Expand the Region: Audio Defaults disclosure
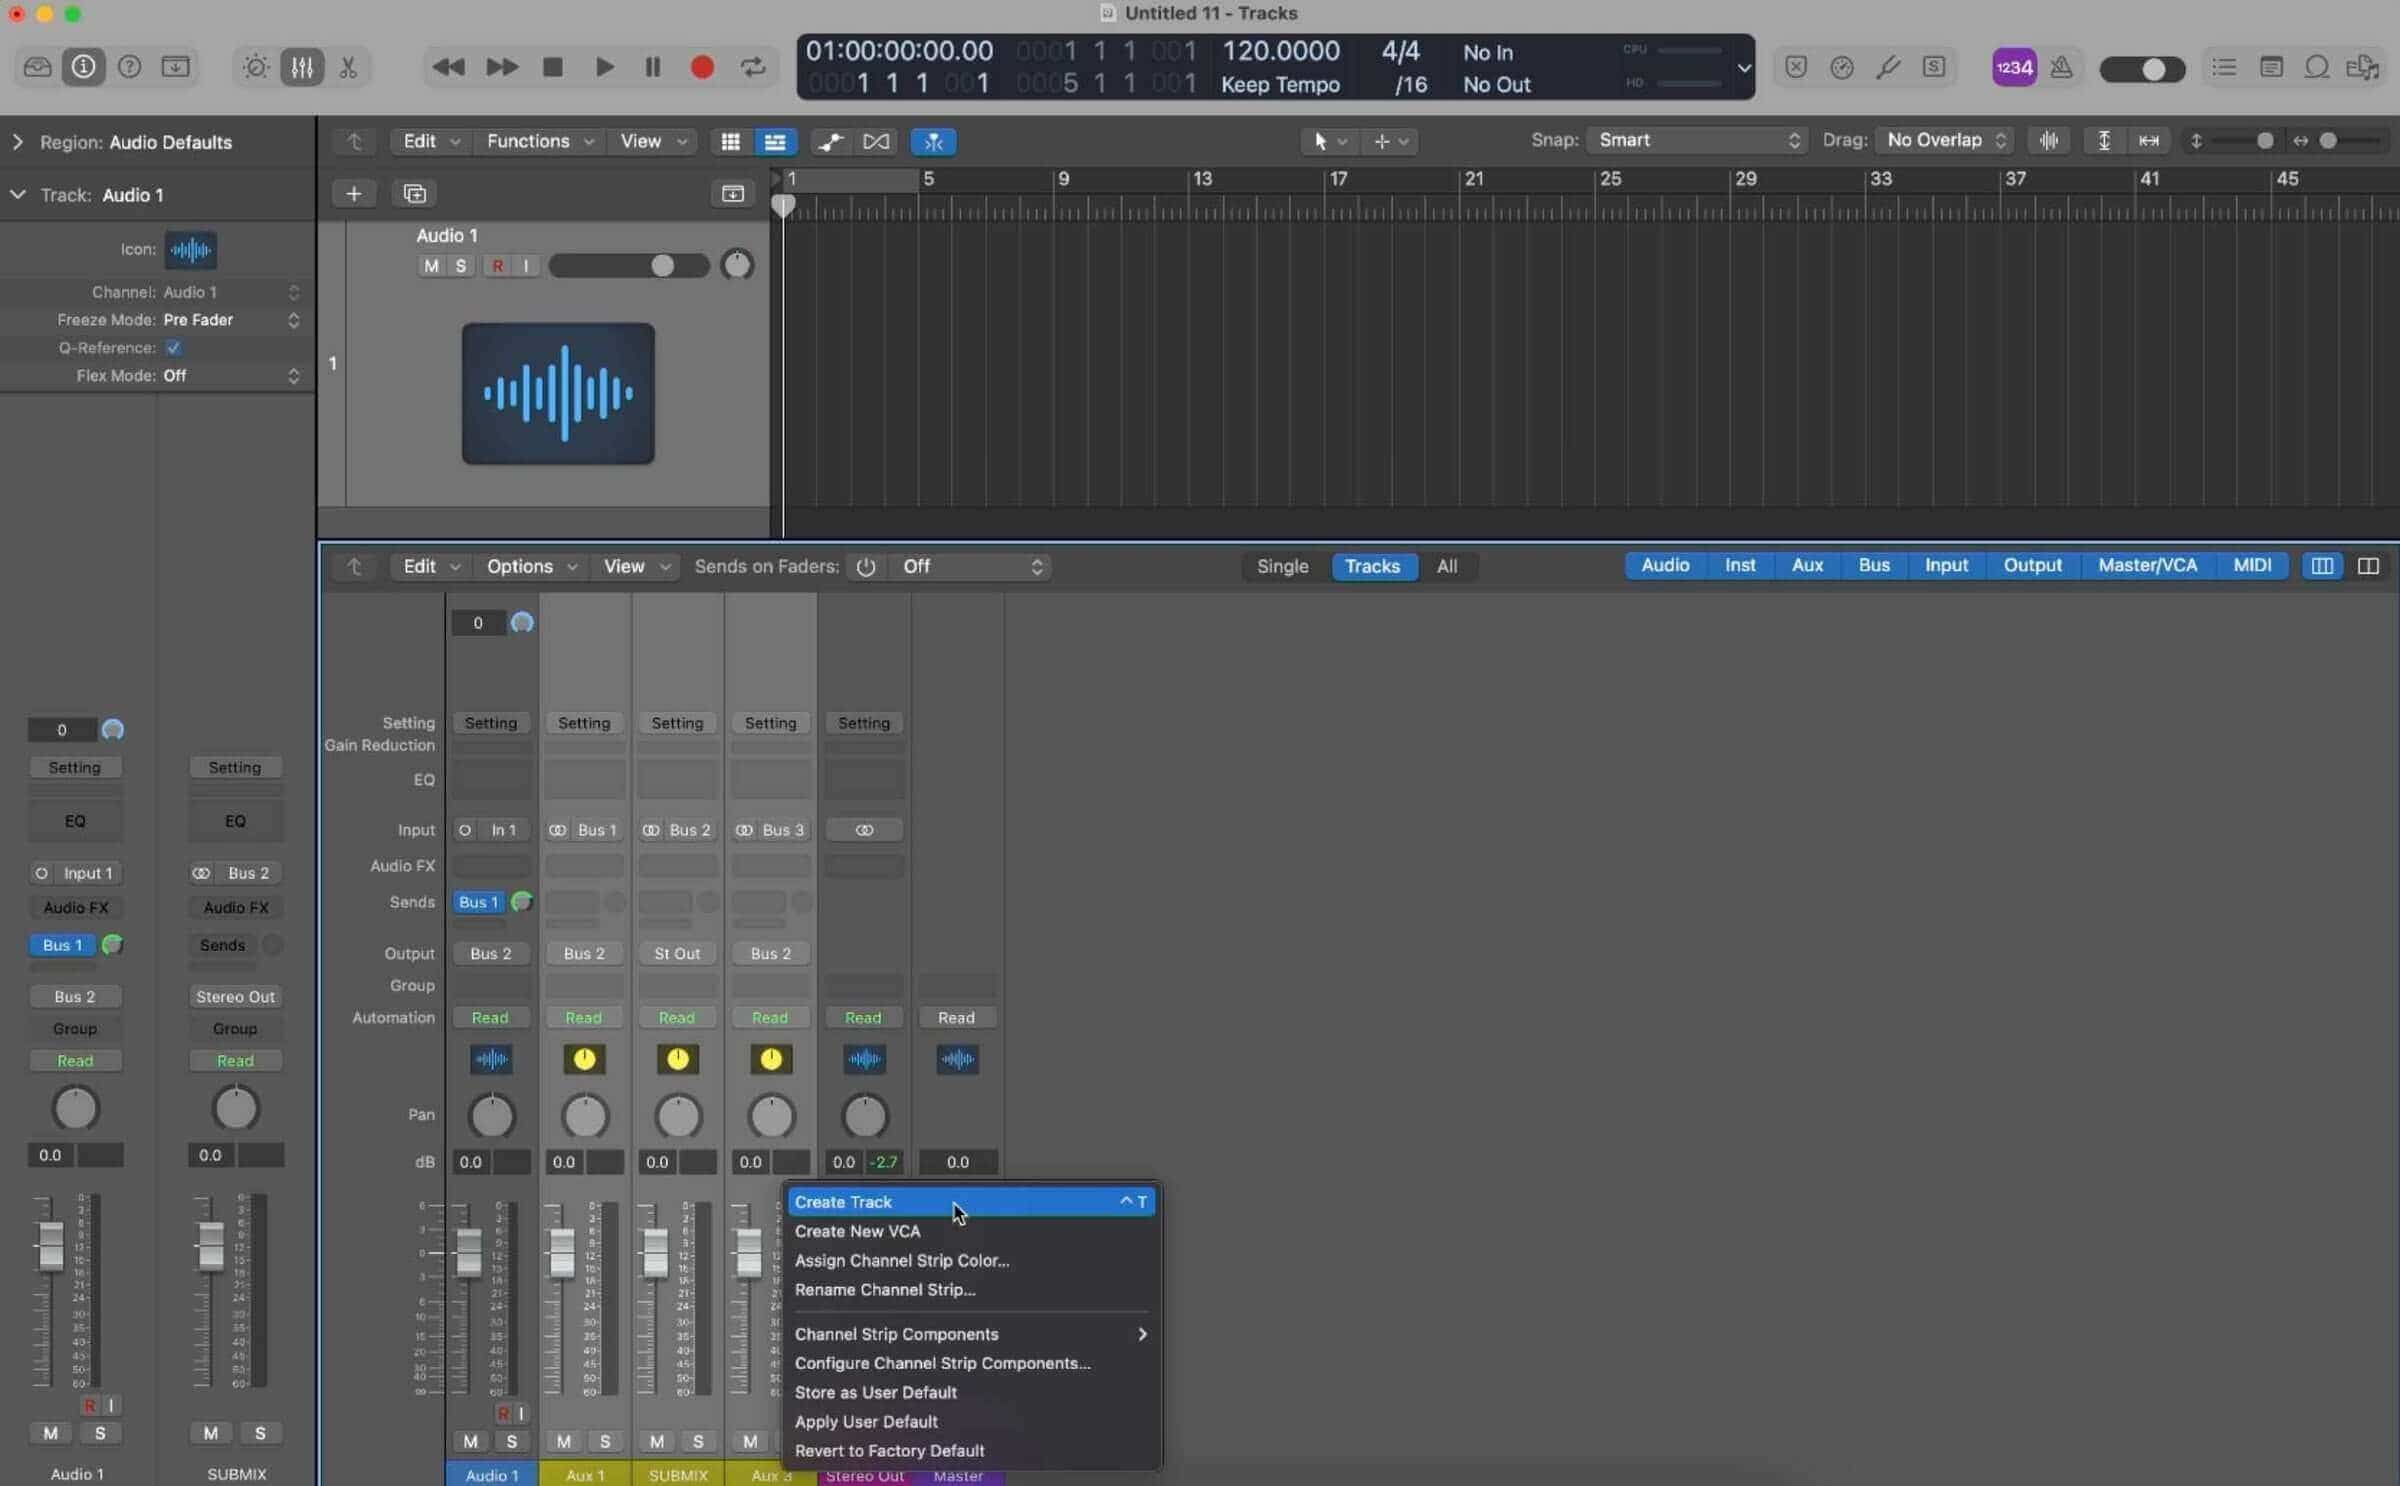Image resolution: width=2400 pixels, height=1486 pixels. (x=17, y=142)
